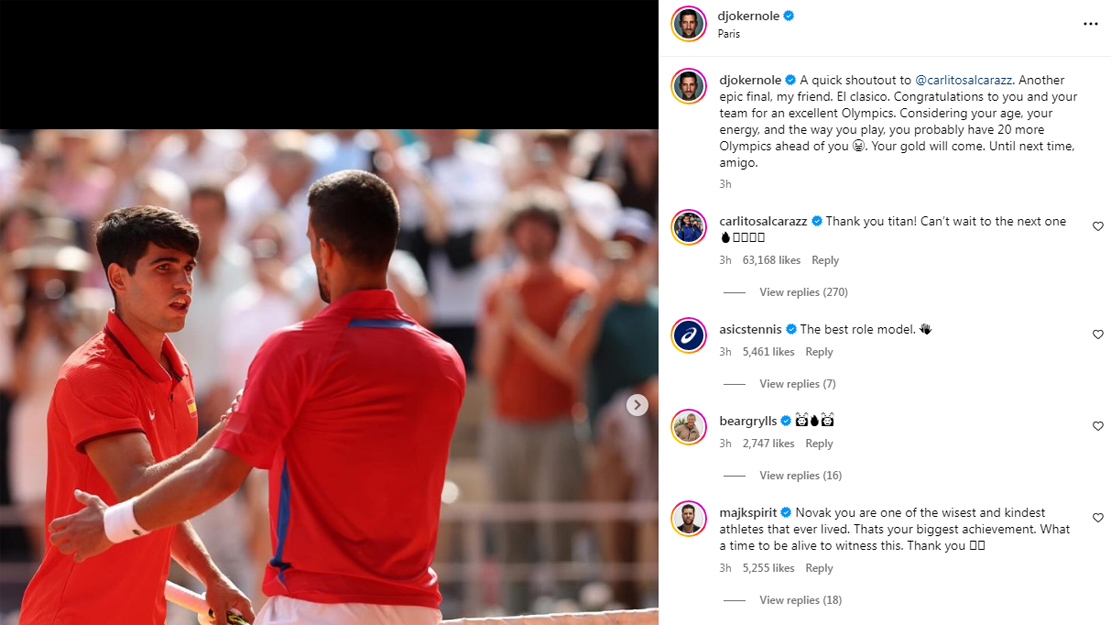Image resolution: width=1111 pixels, height=625 pixels.
Task: Open majkspirit's profile avatar
Action: pyautogui.click(x=689, y=519)
